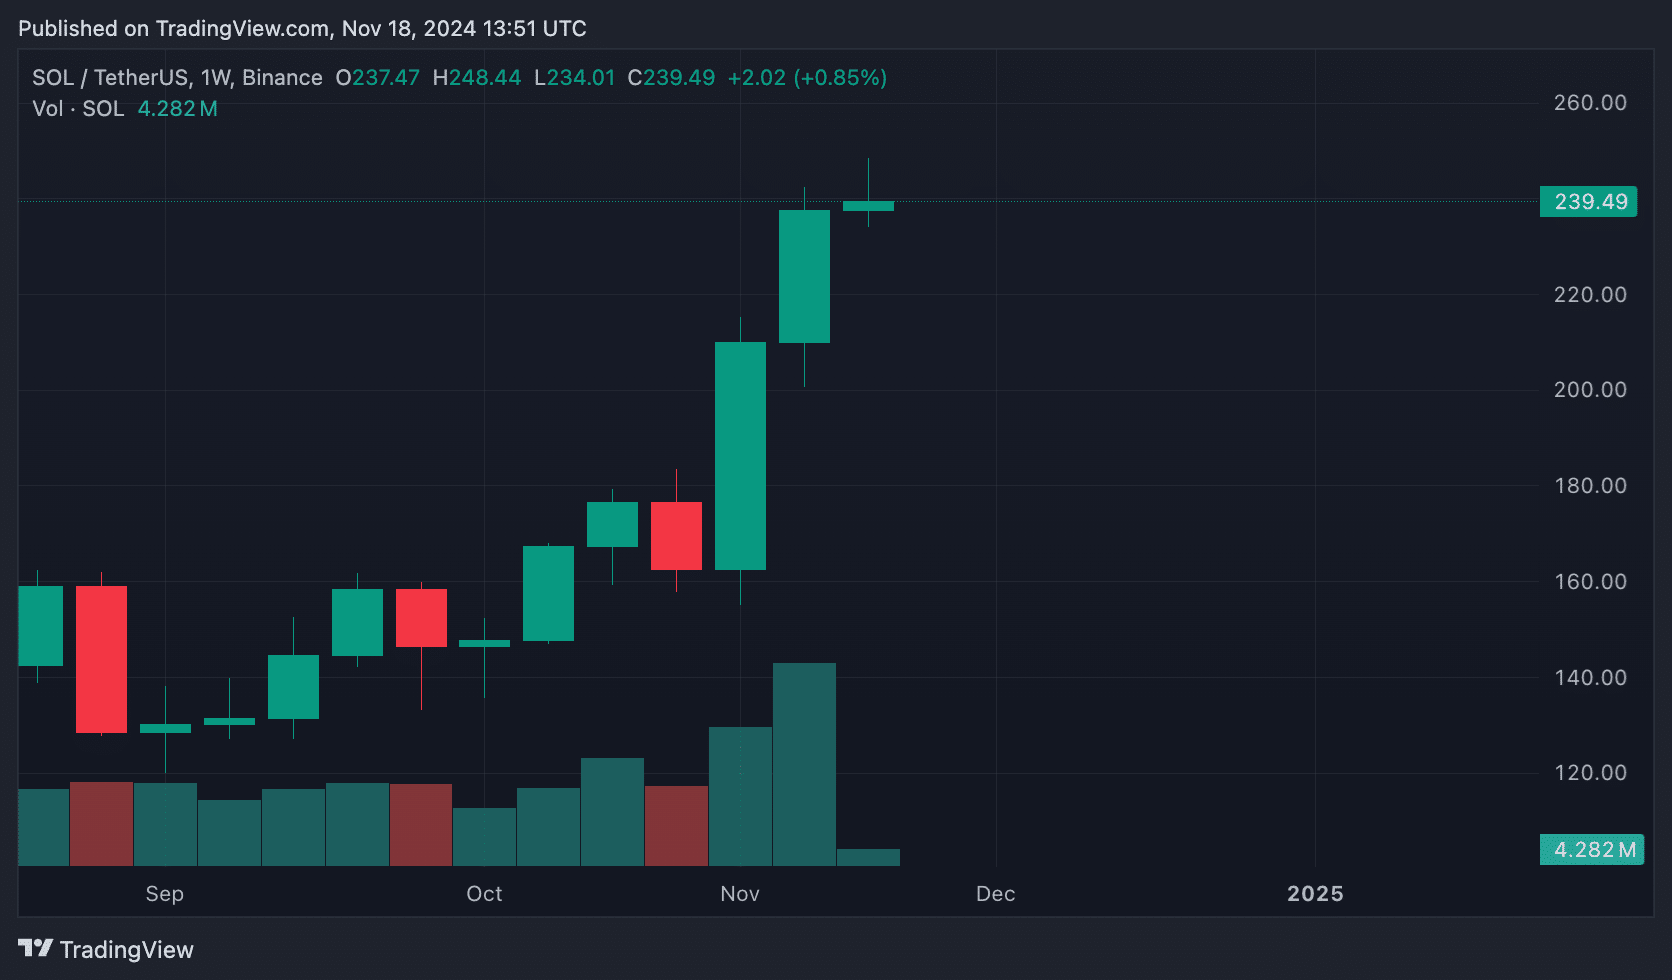
Task: Click the 200.00 price axis label
Action: tap(1590, 390)
